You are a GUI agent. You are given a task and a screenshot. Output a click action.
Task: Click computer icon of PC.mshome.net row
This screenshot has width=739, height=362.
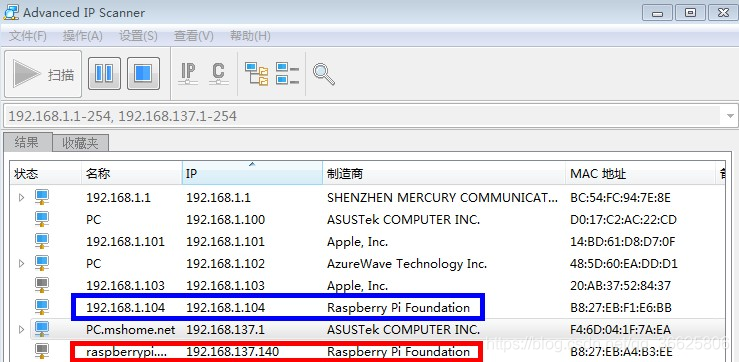(42, 329)
